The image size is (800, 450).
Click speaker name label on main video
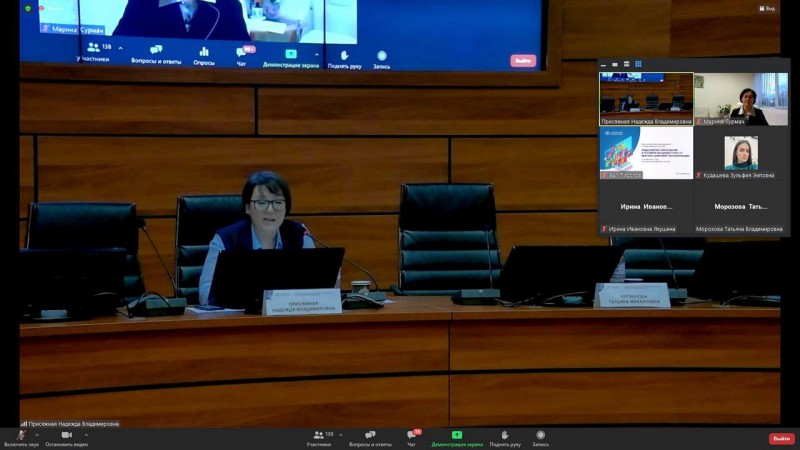(70, 423)
